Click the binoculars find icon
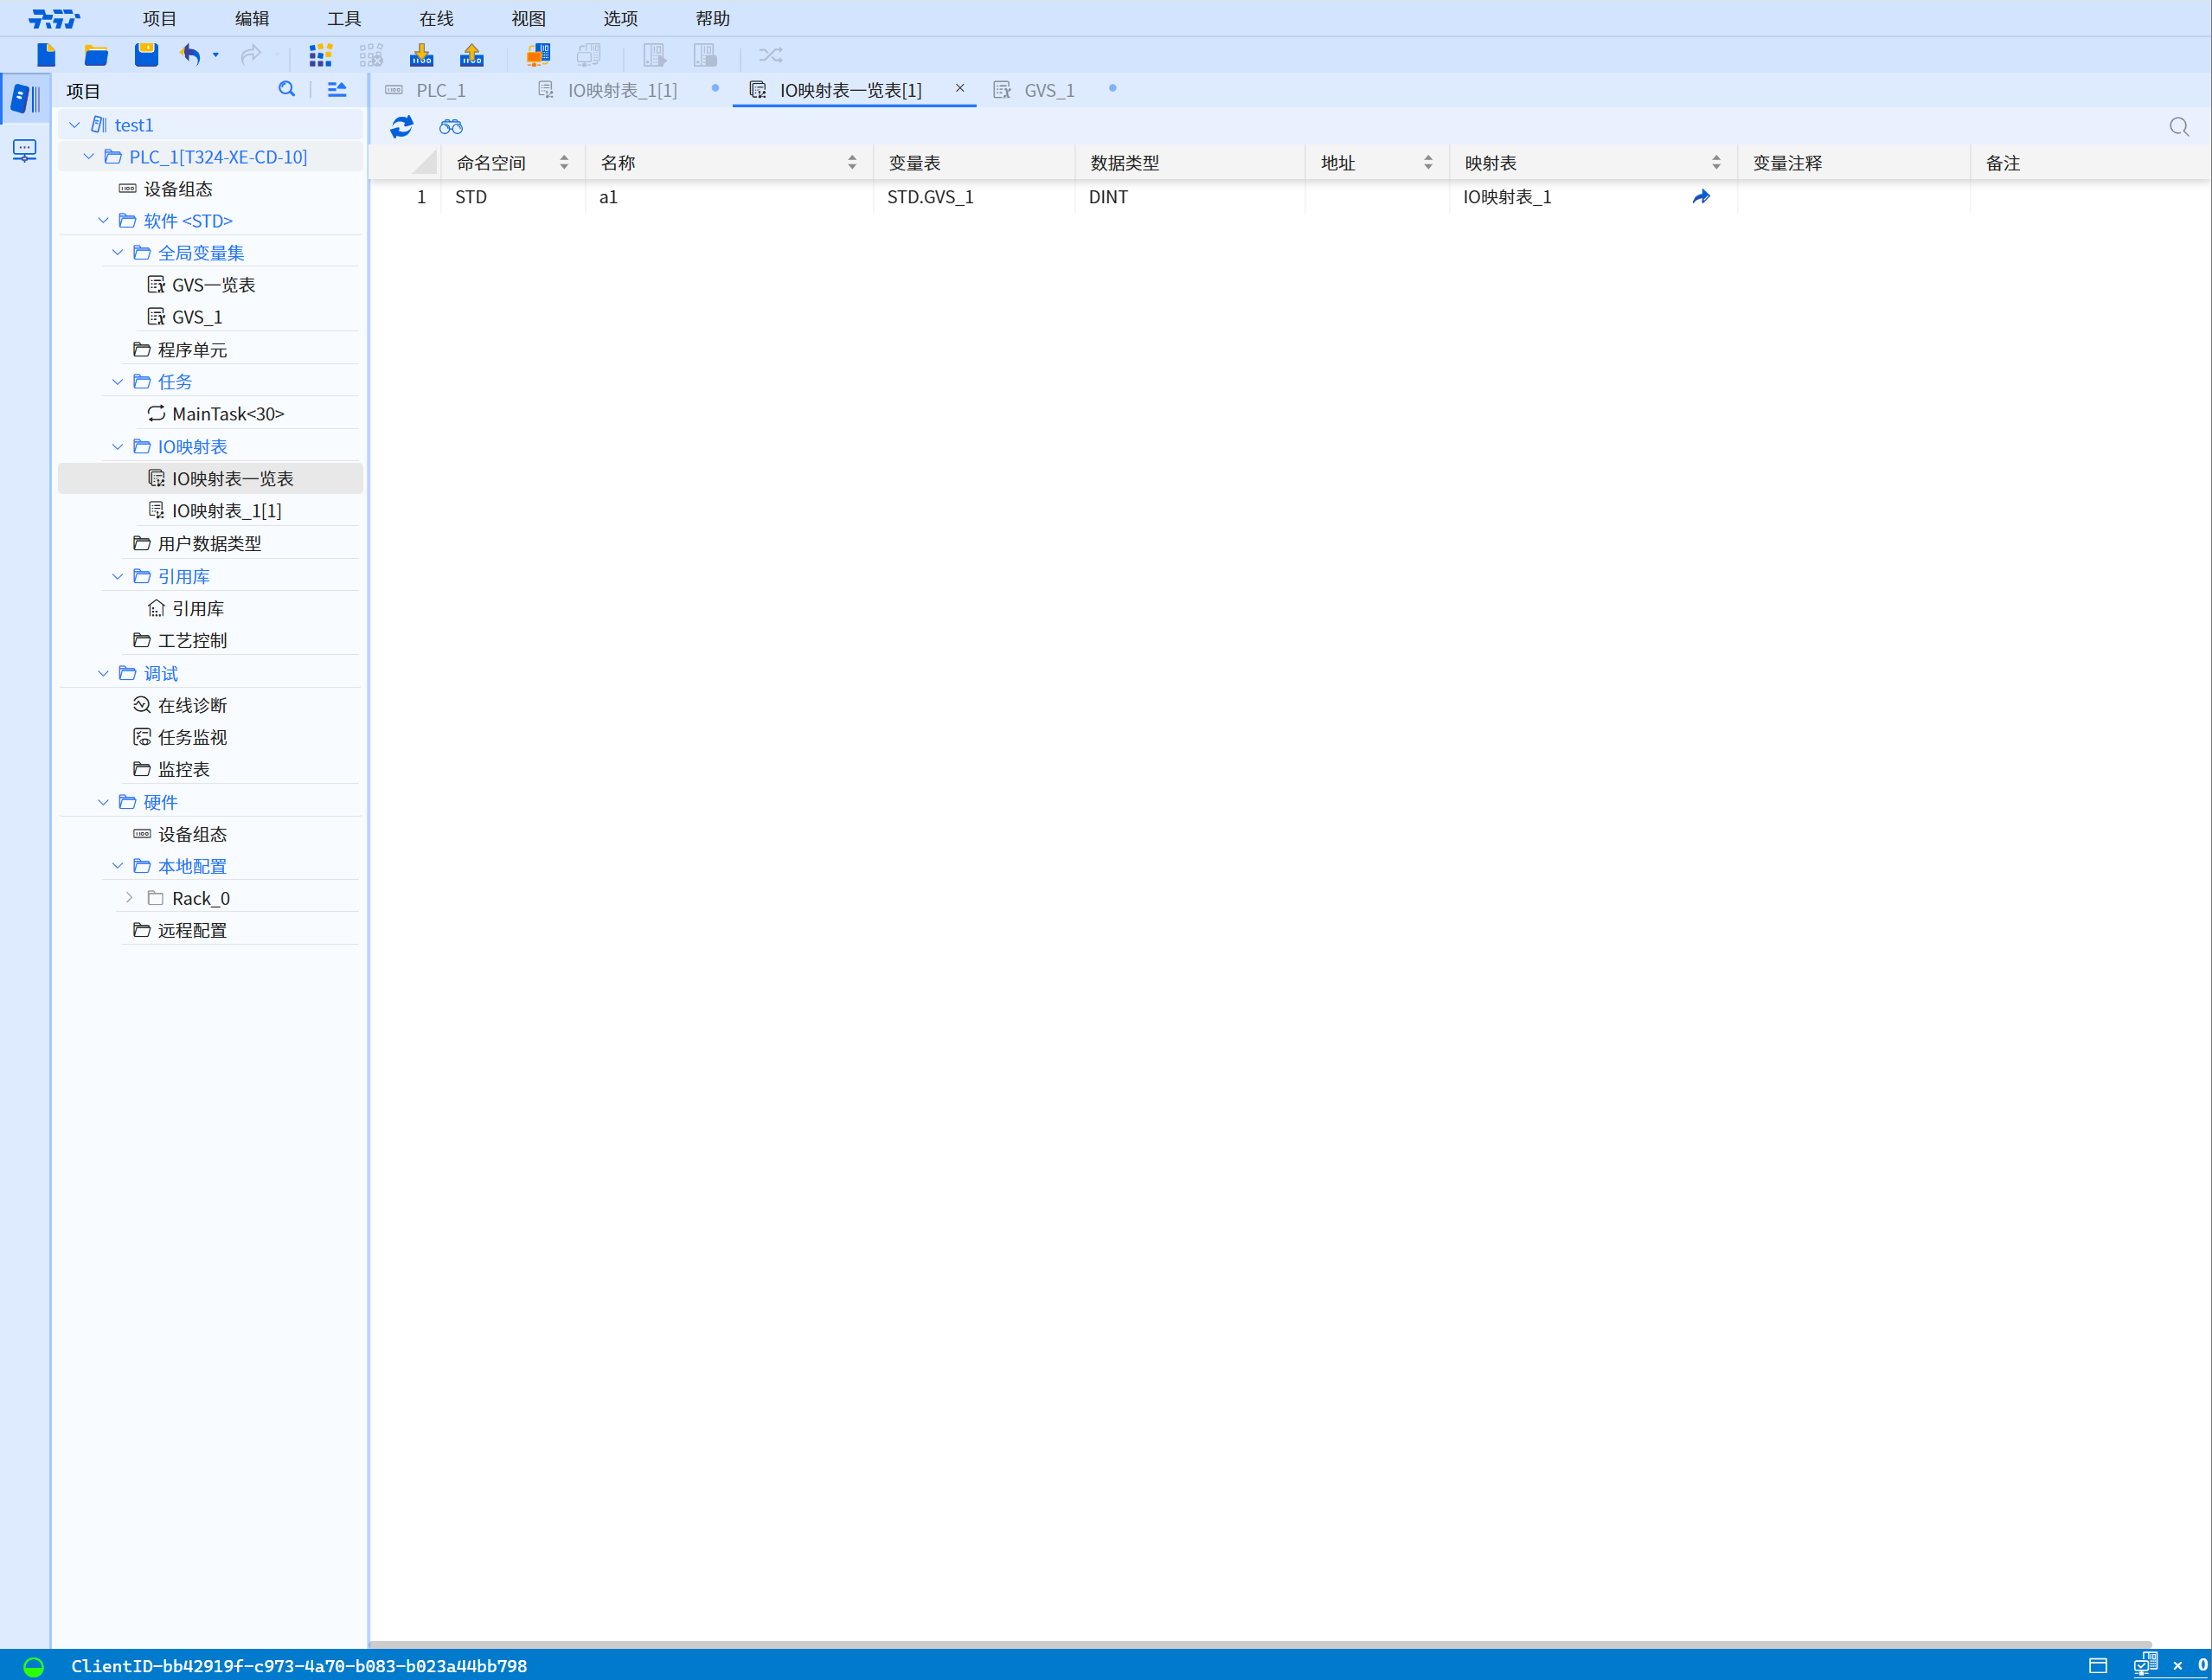This screenshot has height=1680, width=2212. [451, 127]
